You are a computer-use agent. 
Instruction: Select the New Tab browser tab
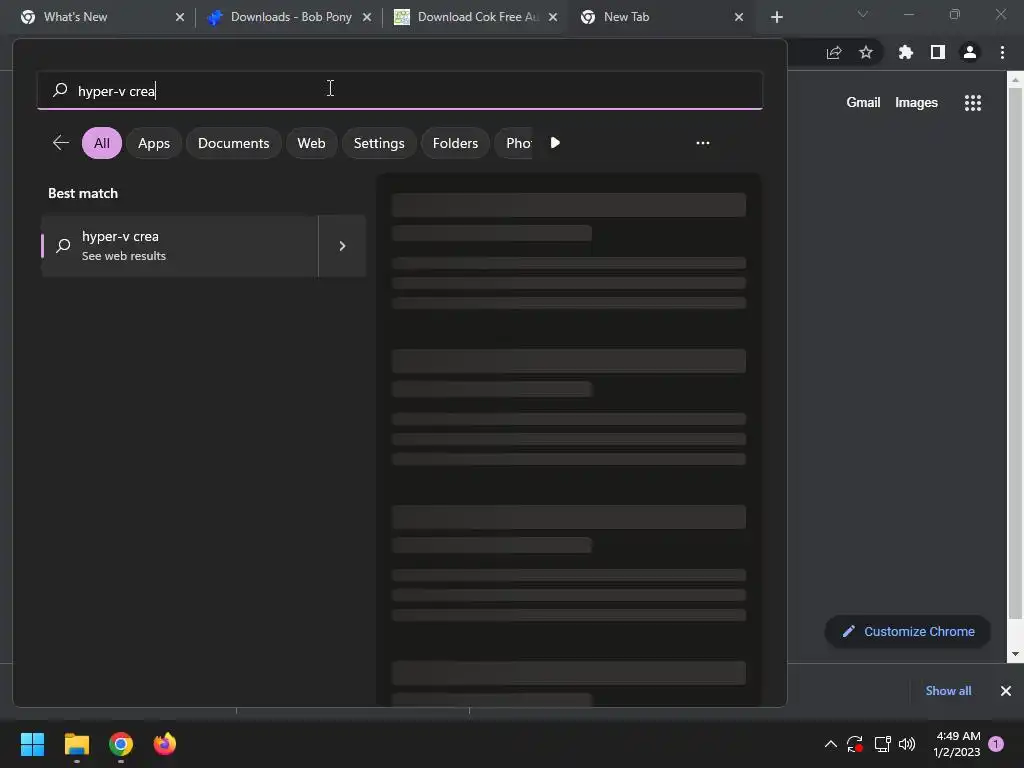(662, 17)
